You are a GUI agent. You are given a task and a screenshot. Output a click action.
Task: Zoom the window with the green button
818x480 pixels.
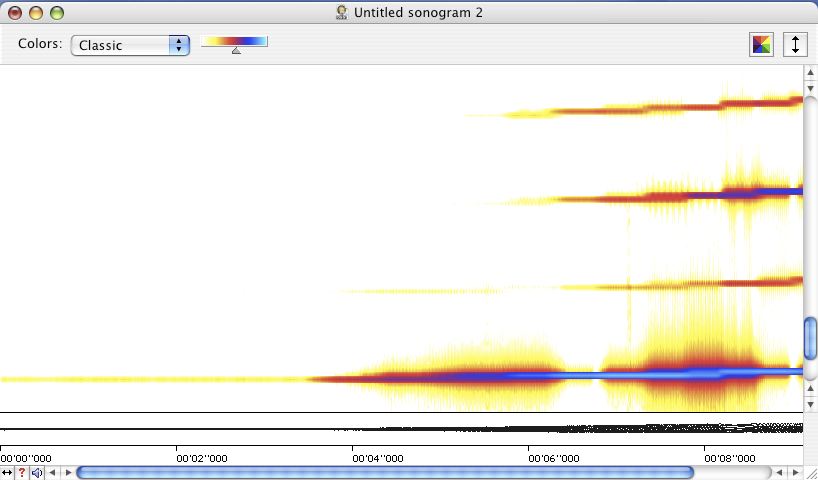[57, 13]
